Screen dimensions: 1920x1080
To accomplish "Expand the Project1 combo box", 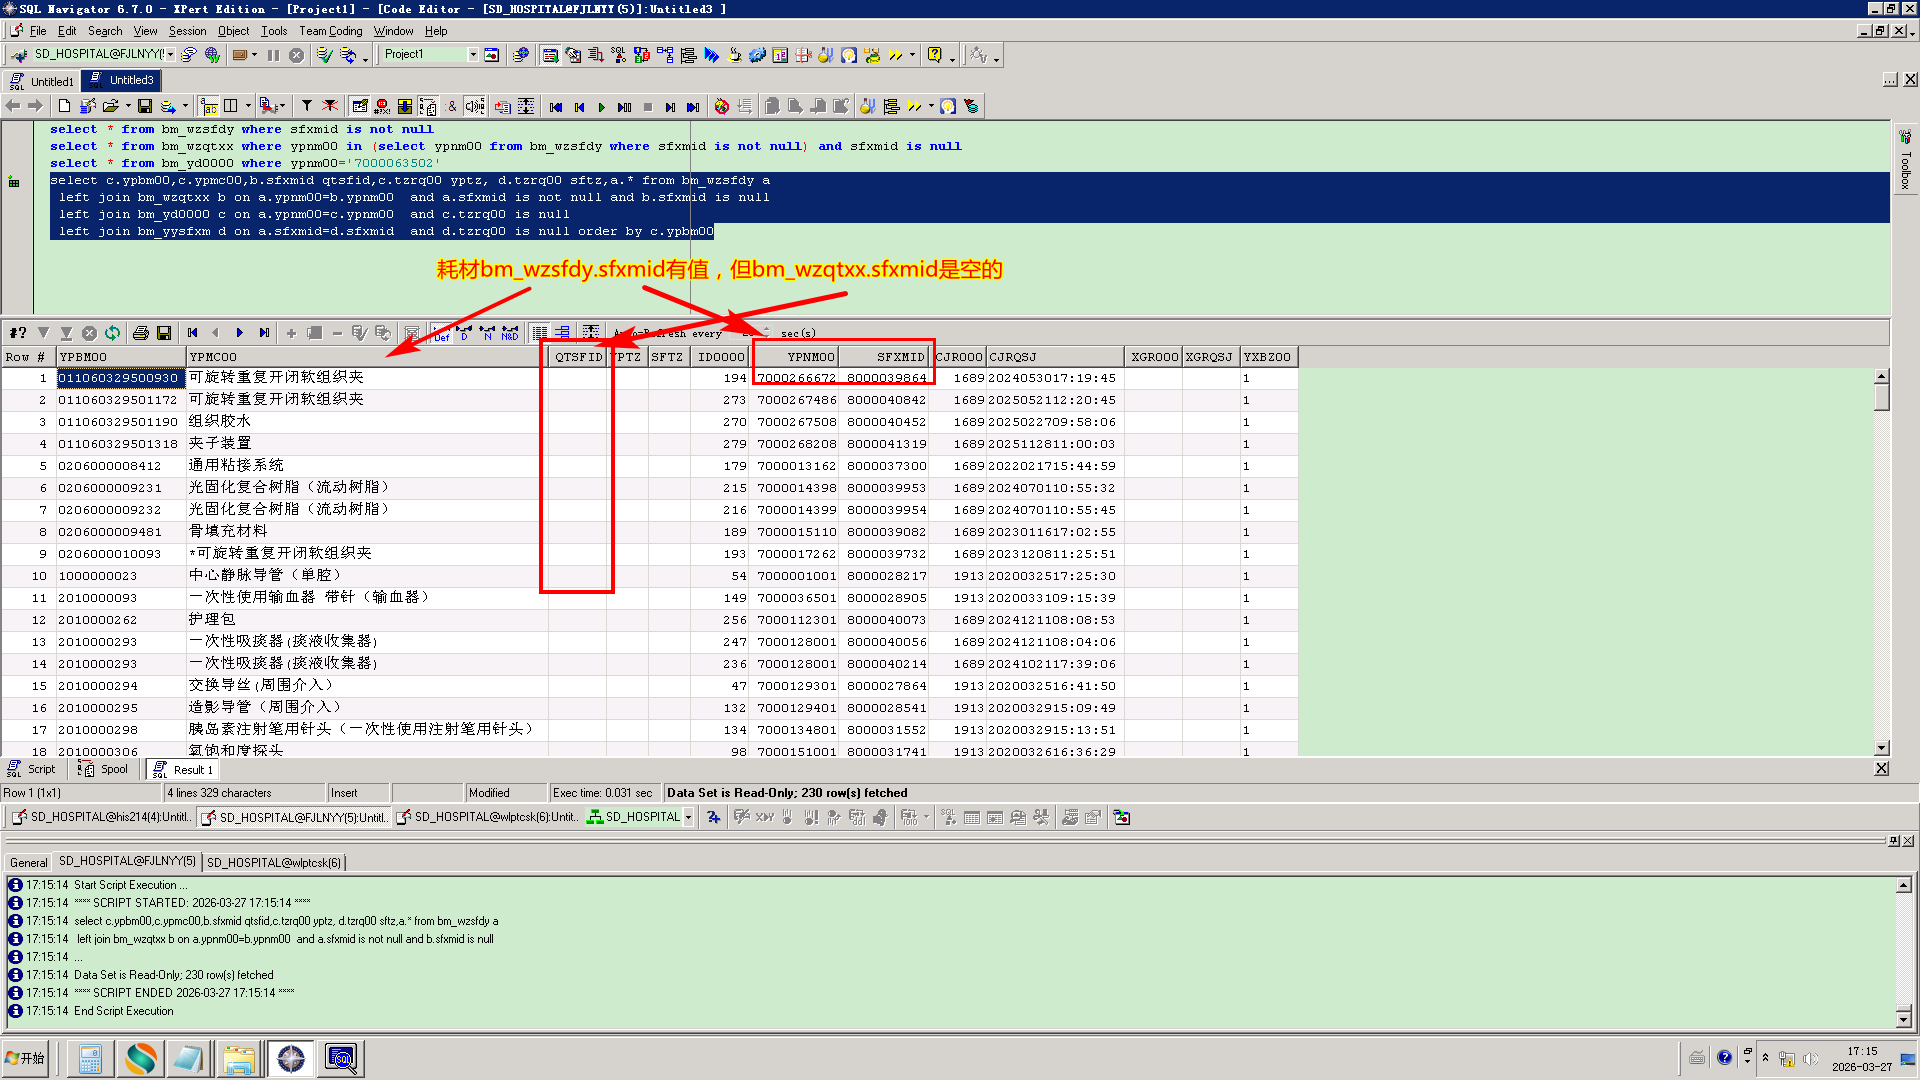I will 473,55.
